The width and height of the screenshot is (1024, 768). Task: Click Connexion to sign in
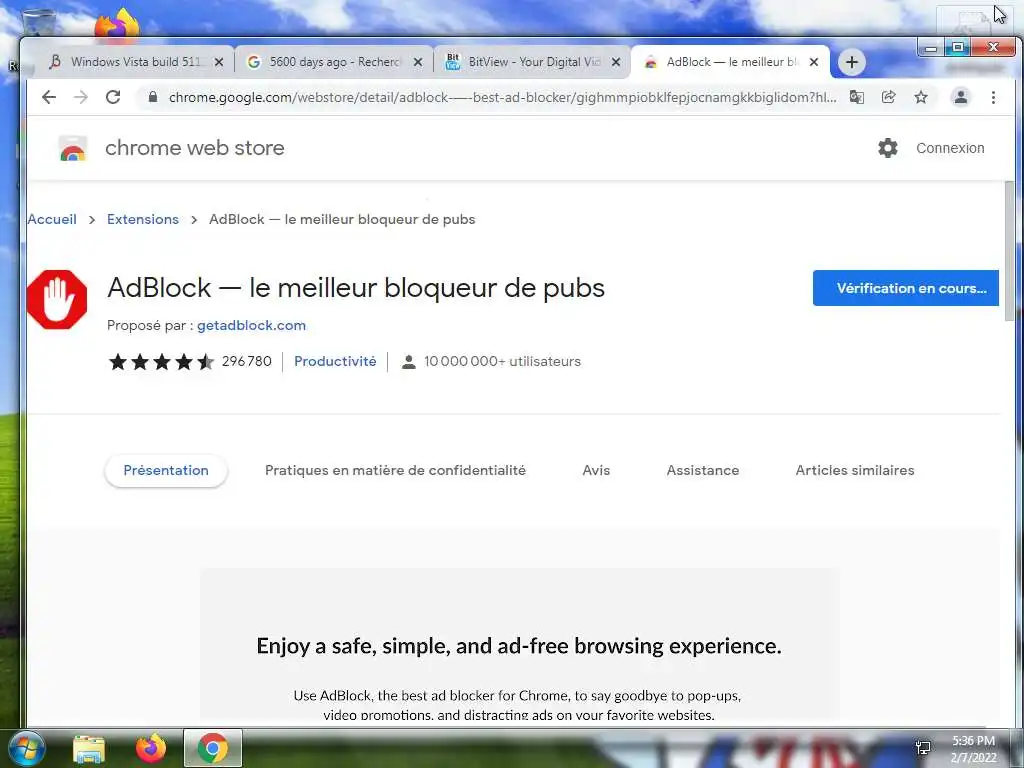click(x=950, y=148)
